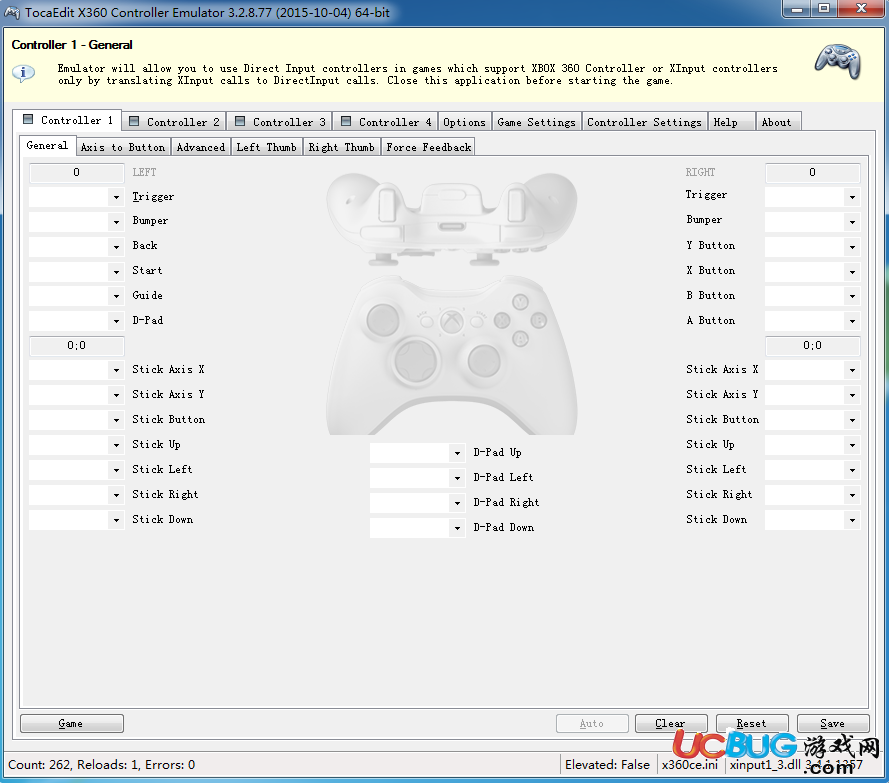This screenshot has width=889, height=783.
Task: Open the Help tab
Action: (x=731, y=122)
